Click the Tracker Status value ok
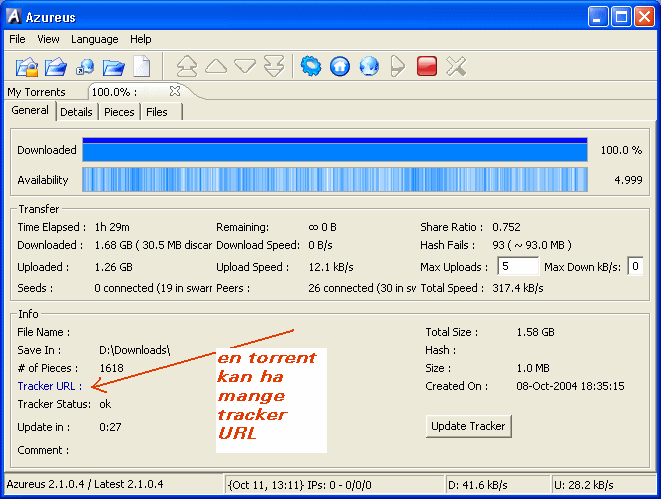Image resolution: width=661 pixels, height=499 pixels. [105, 404]
